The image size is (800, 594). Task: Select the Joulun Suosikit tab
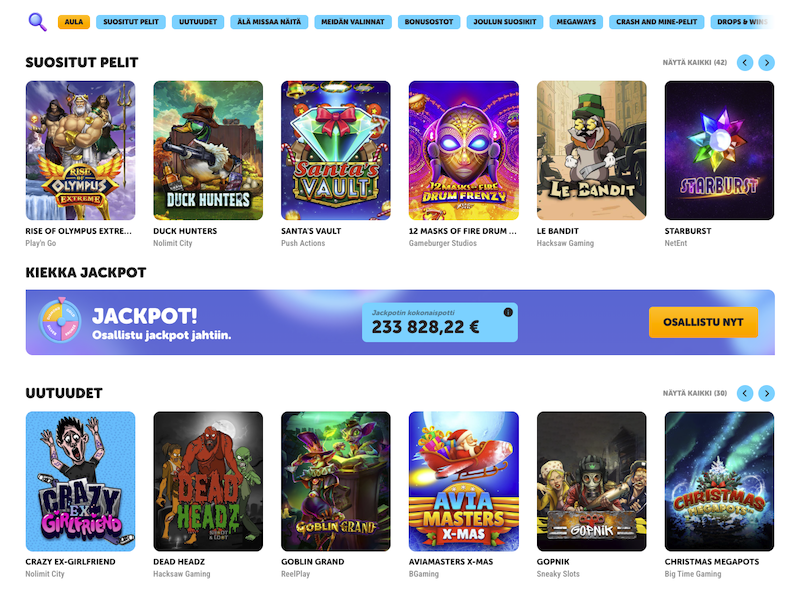[505, 22]
